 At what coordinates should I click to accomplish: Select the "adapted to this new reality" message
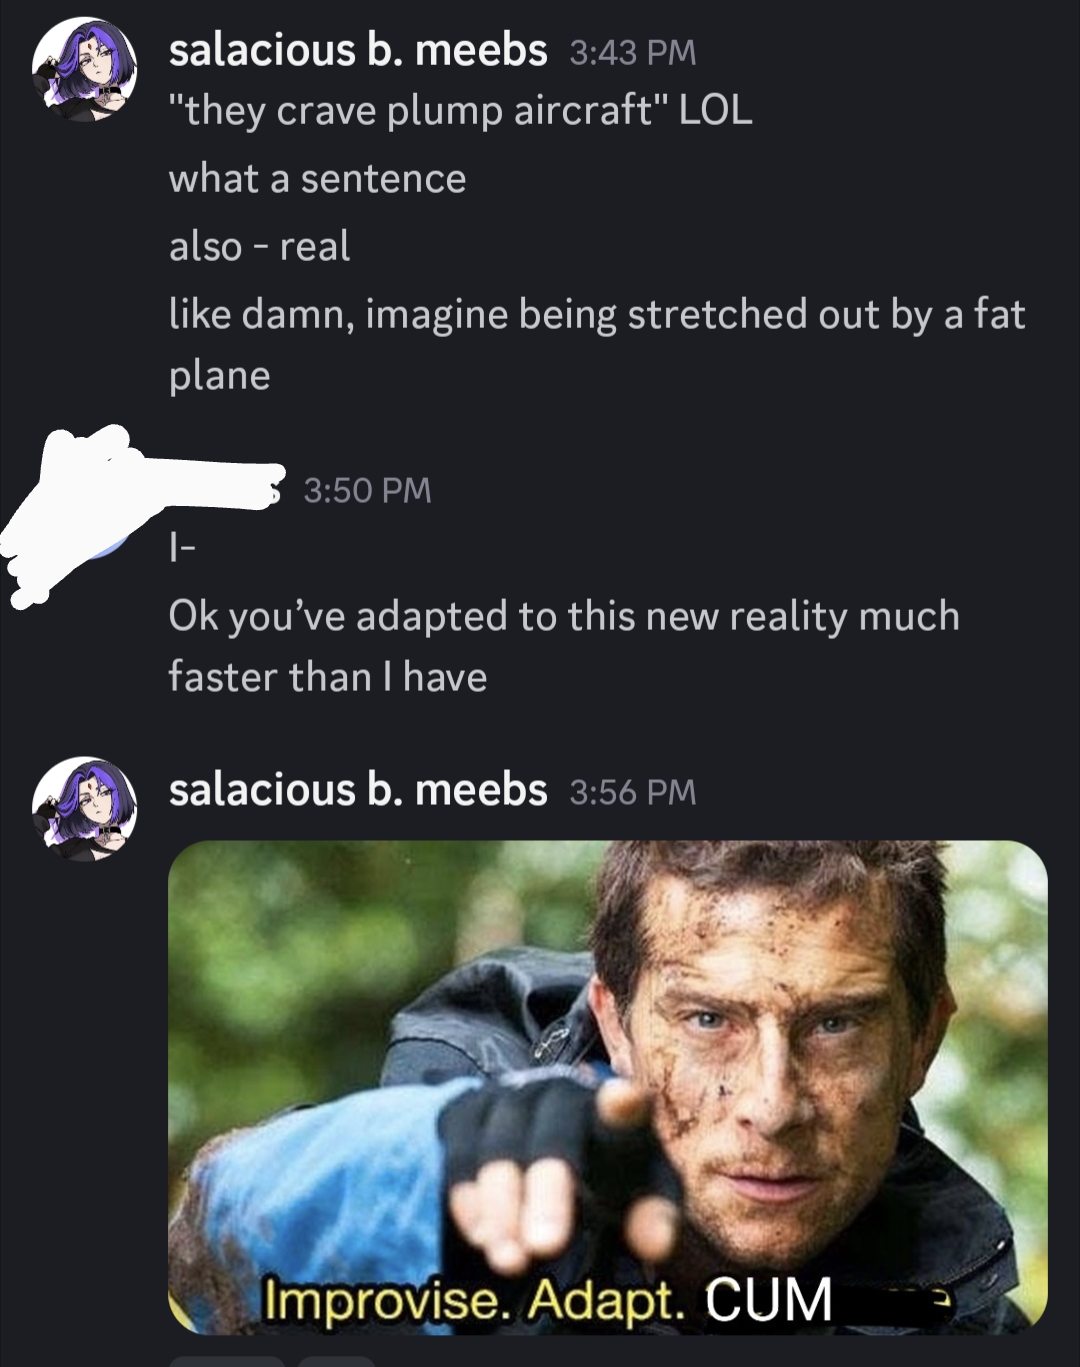[564, 646]
